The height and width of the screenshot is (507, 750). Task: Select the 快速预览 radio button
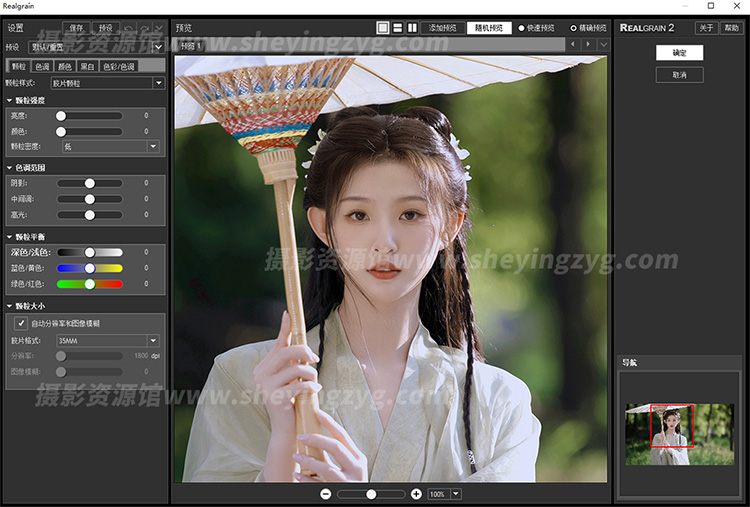pyautogui.click(x=521, y=28)
